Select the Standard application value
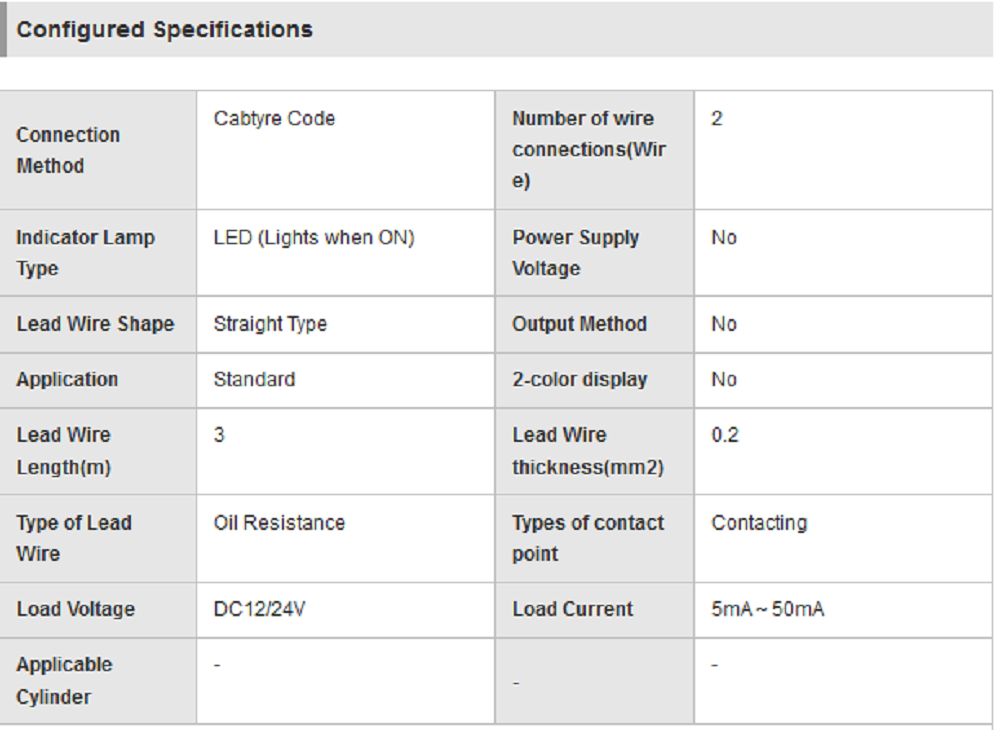The image size is (1000, 730). pyautogui.click(x=254, y=380)
